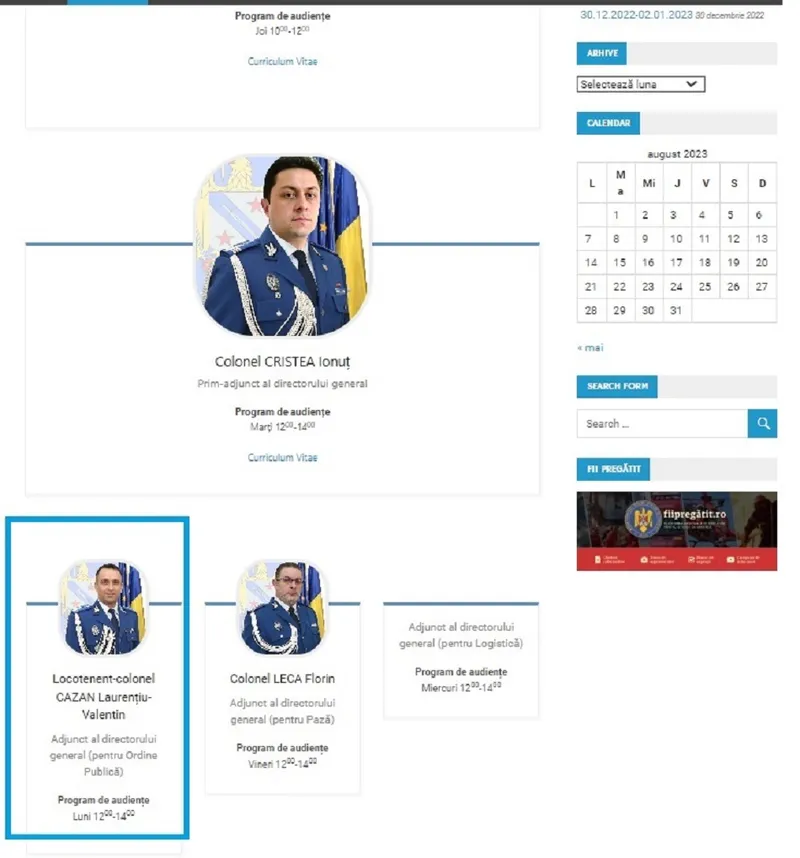Open Colonel CRISTEA Ionuț's Curriculum Vitae link
The height and width of the screenshot is (858, 800).
(x=282, y=457)
